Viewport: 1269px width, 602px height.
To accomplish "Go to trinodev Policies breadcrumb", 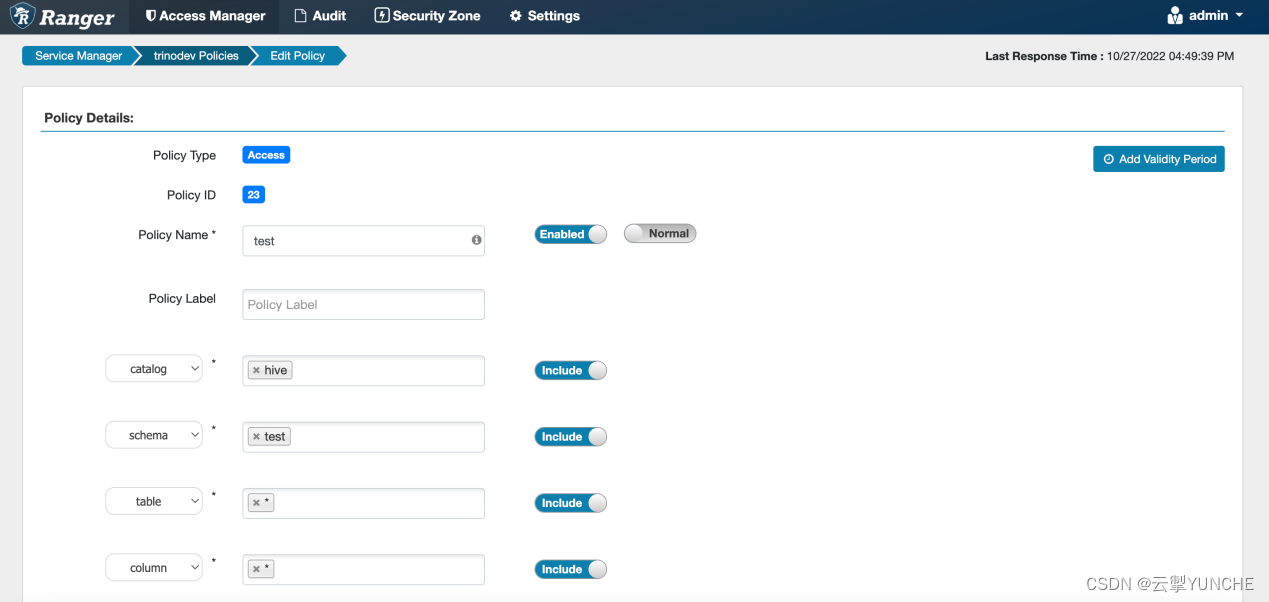I will (196, 56).
